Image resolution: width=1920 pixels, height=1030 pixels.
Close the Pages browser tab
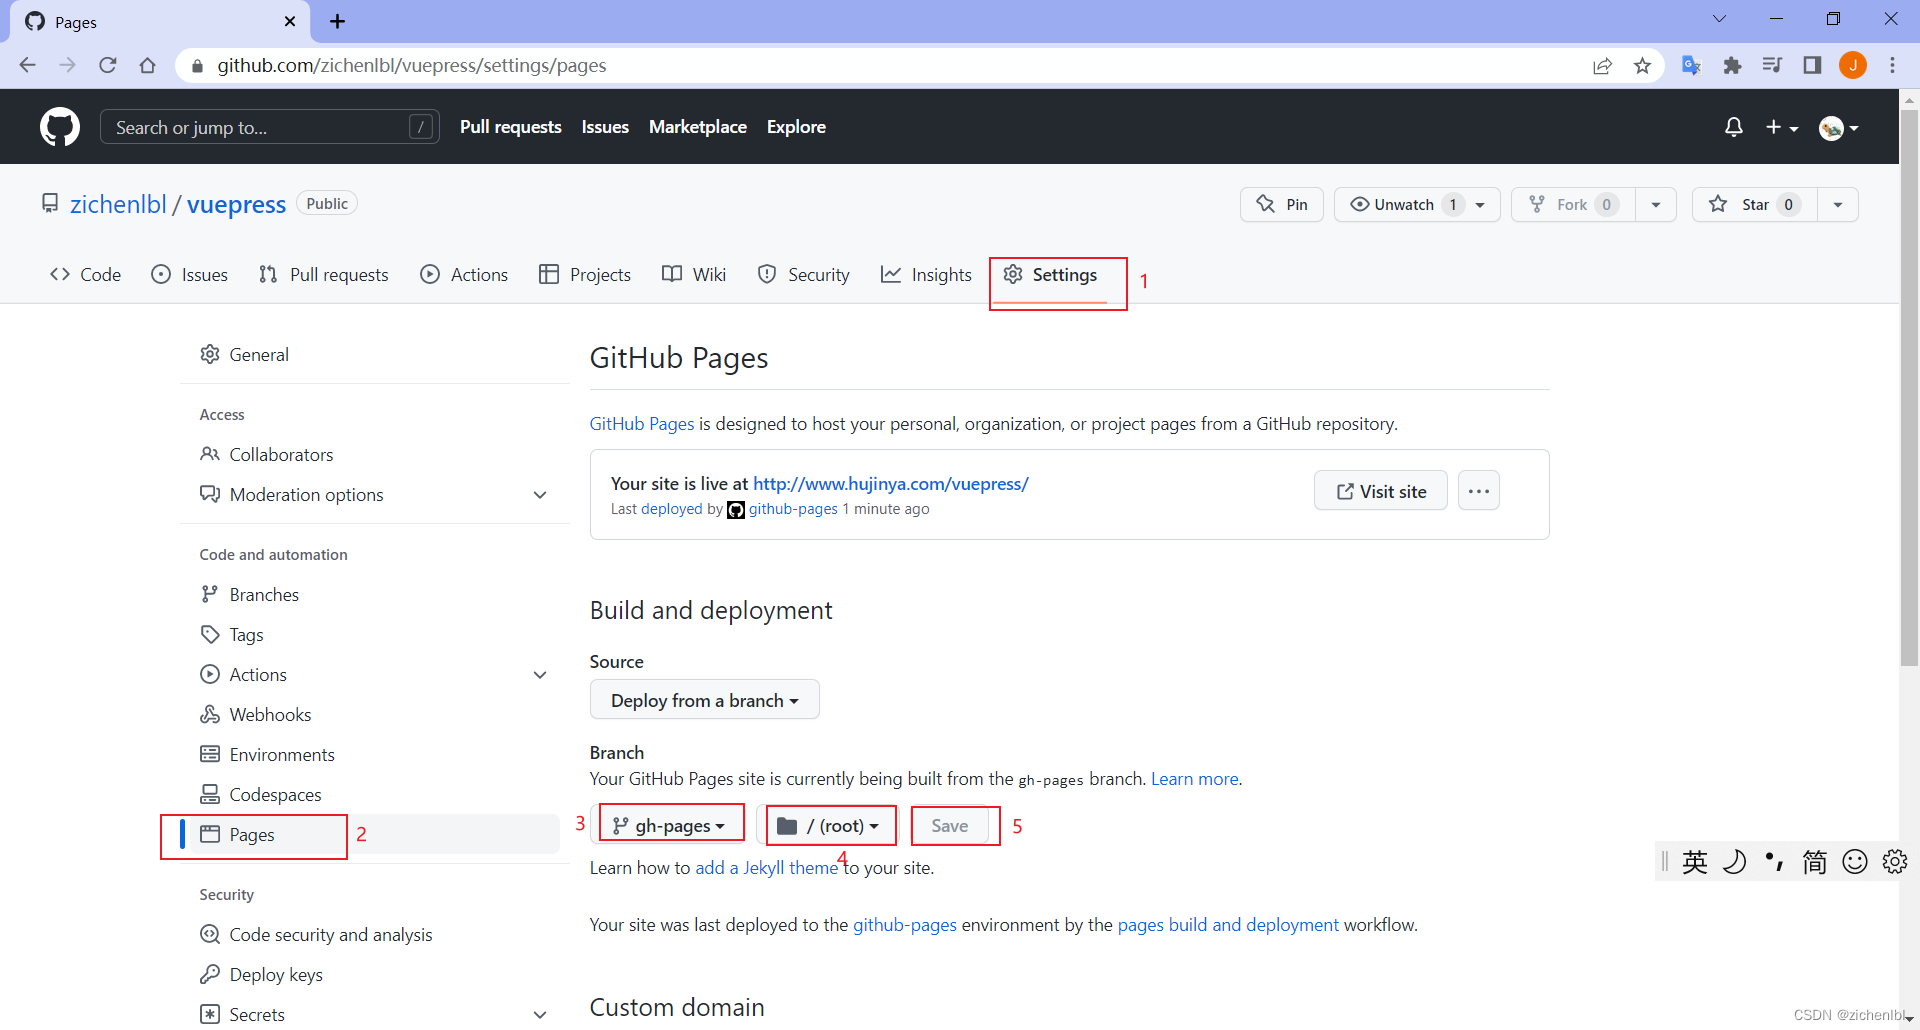290,21
